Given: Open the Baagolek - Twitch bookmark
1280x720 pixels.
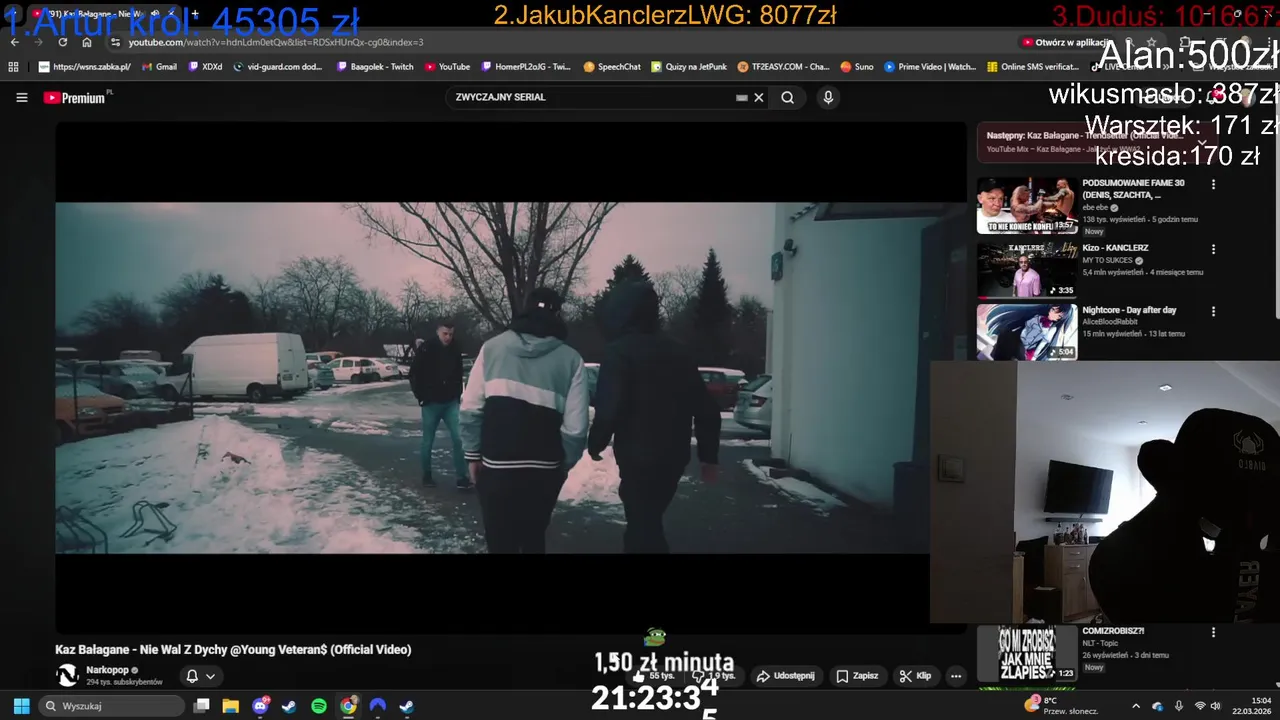Looking at the screenshot, I should (x=375, y=67).
